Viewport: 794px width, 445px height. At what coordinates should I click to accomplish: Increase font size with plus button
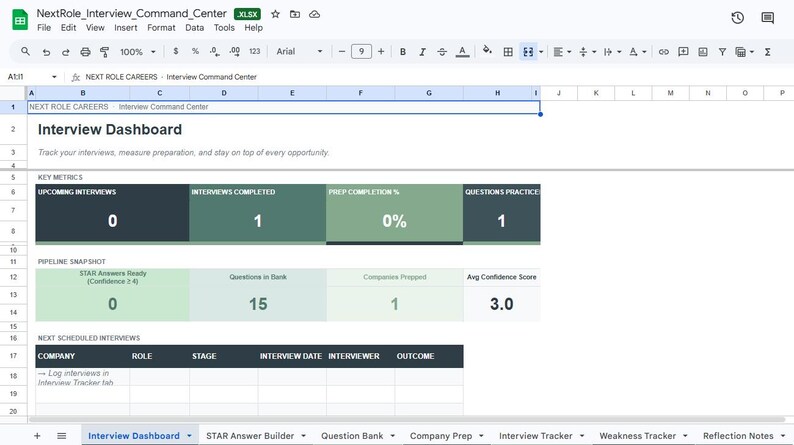point(381,51)
